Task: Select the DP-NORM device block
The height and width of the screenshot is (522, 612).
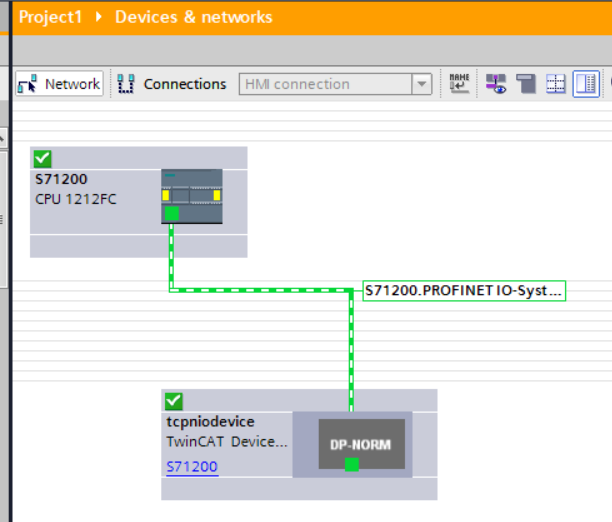Action: [x=361, y=444]
